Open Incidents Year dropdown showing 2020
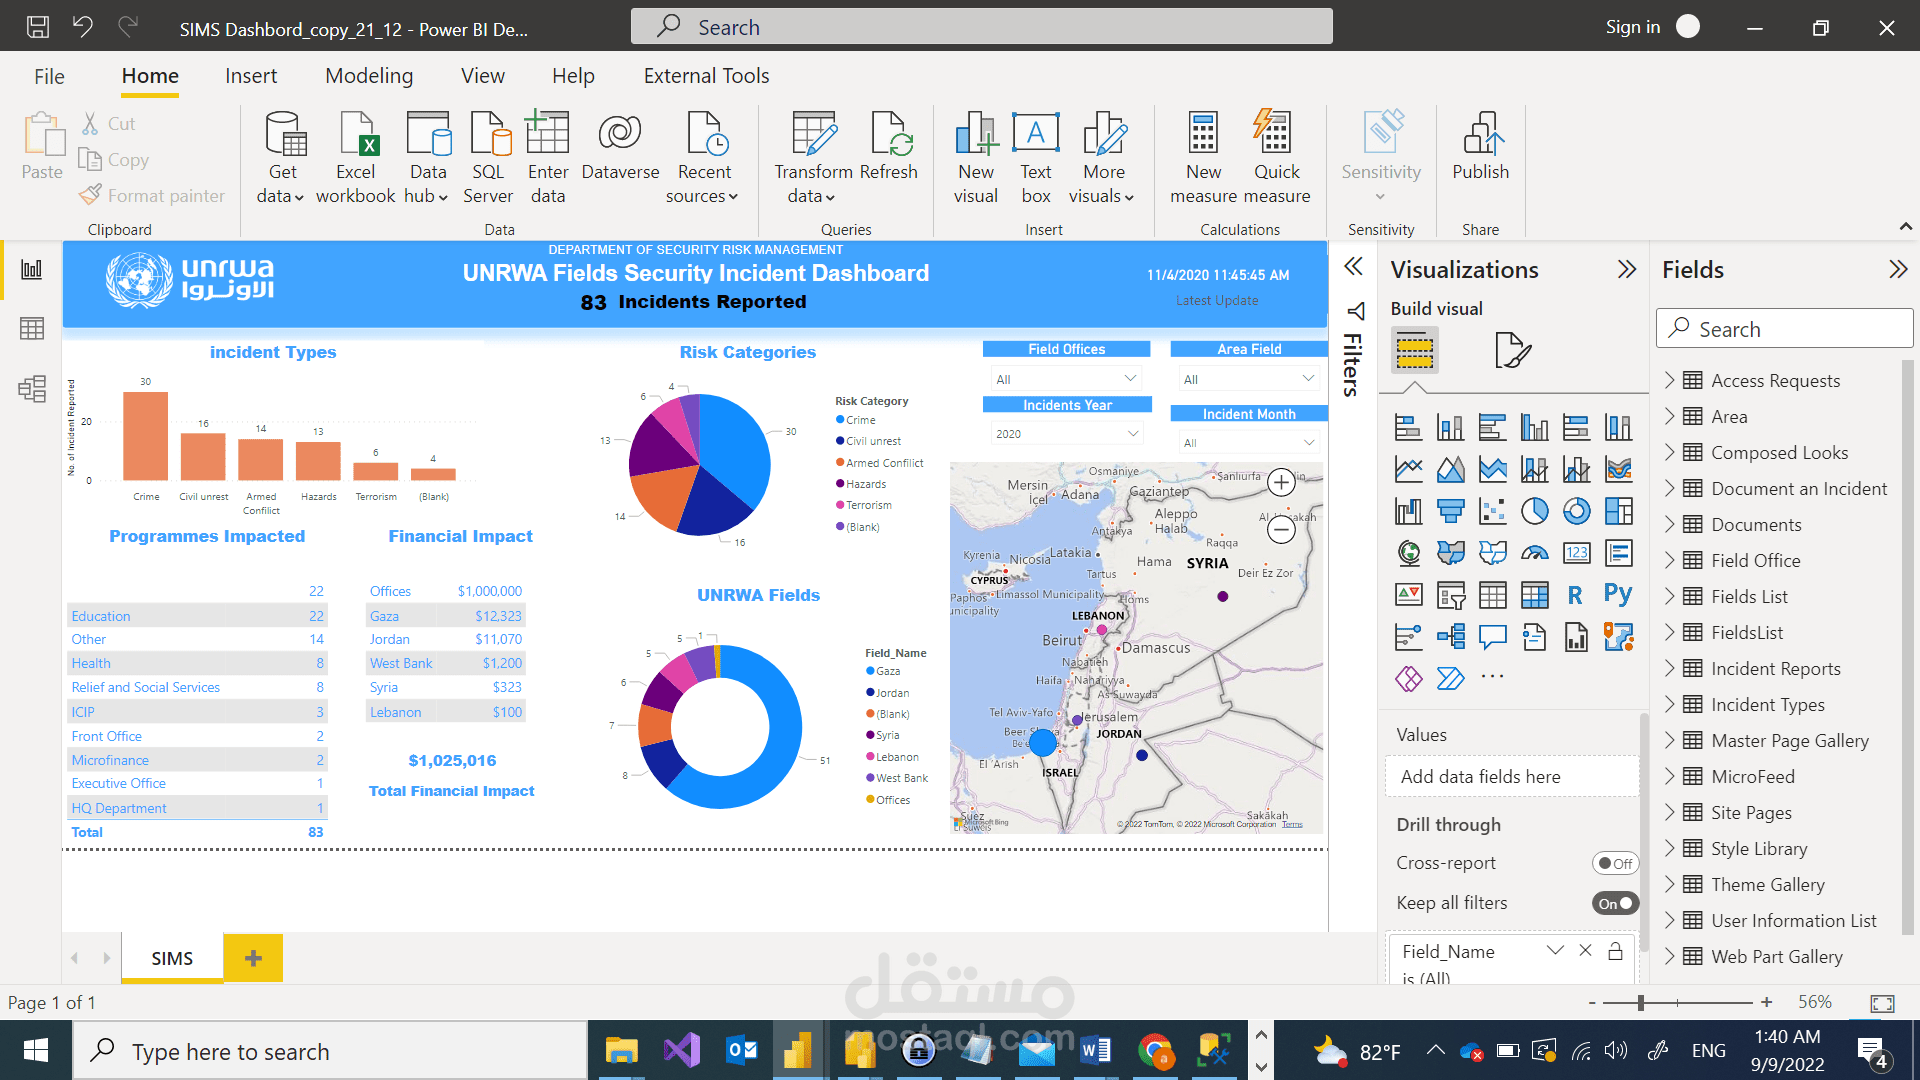 tap(1067, 433)
